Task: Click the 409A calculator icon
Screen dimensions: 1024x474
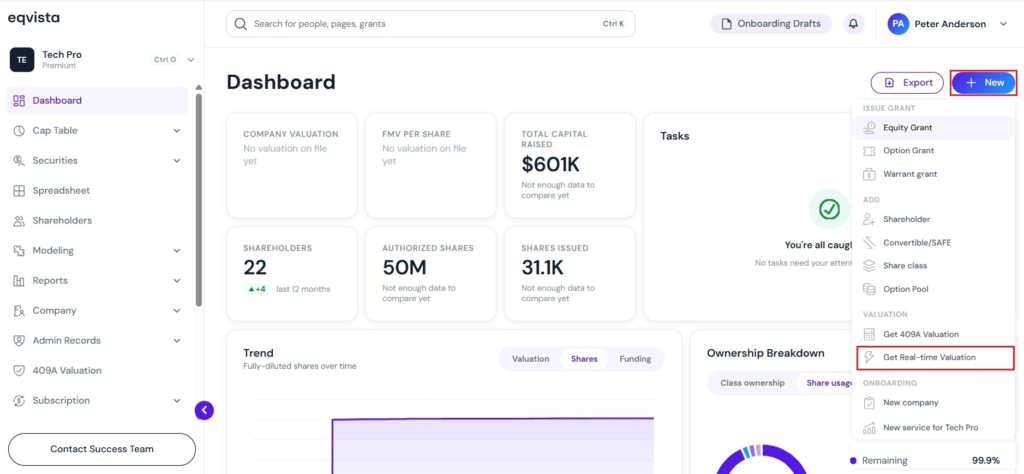Action: 869,334
